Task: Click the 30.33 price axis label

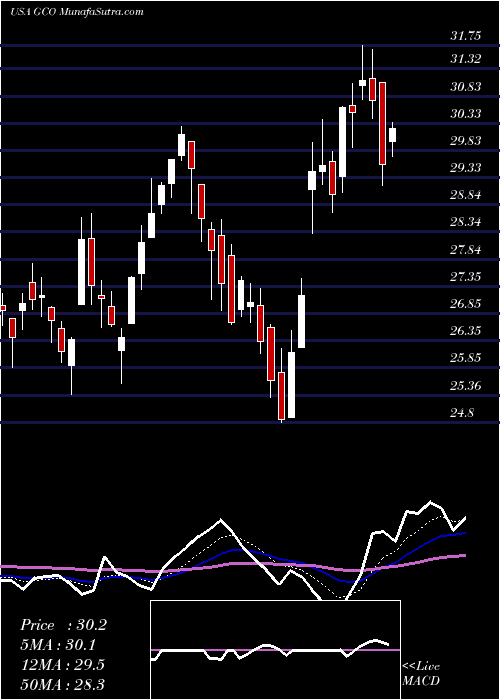Action: click(466, 114)
